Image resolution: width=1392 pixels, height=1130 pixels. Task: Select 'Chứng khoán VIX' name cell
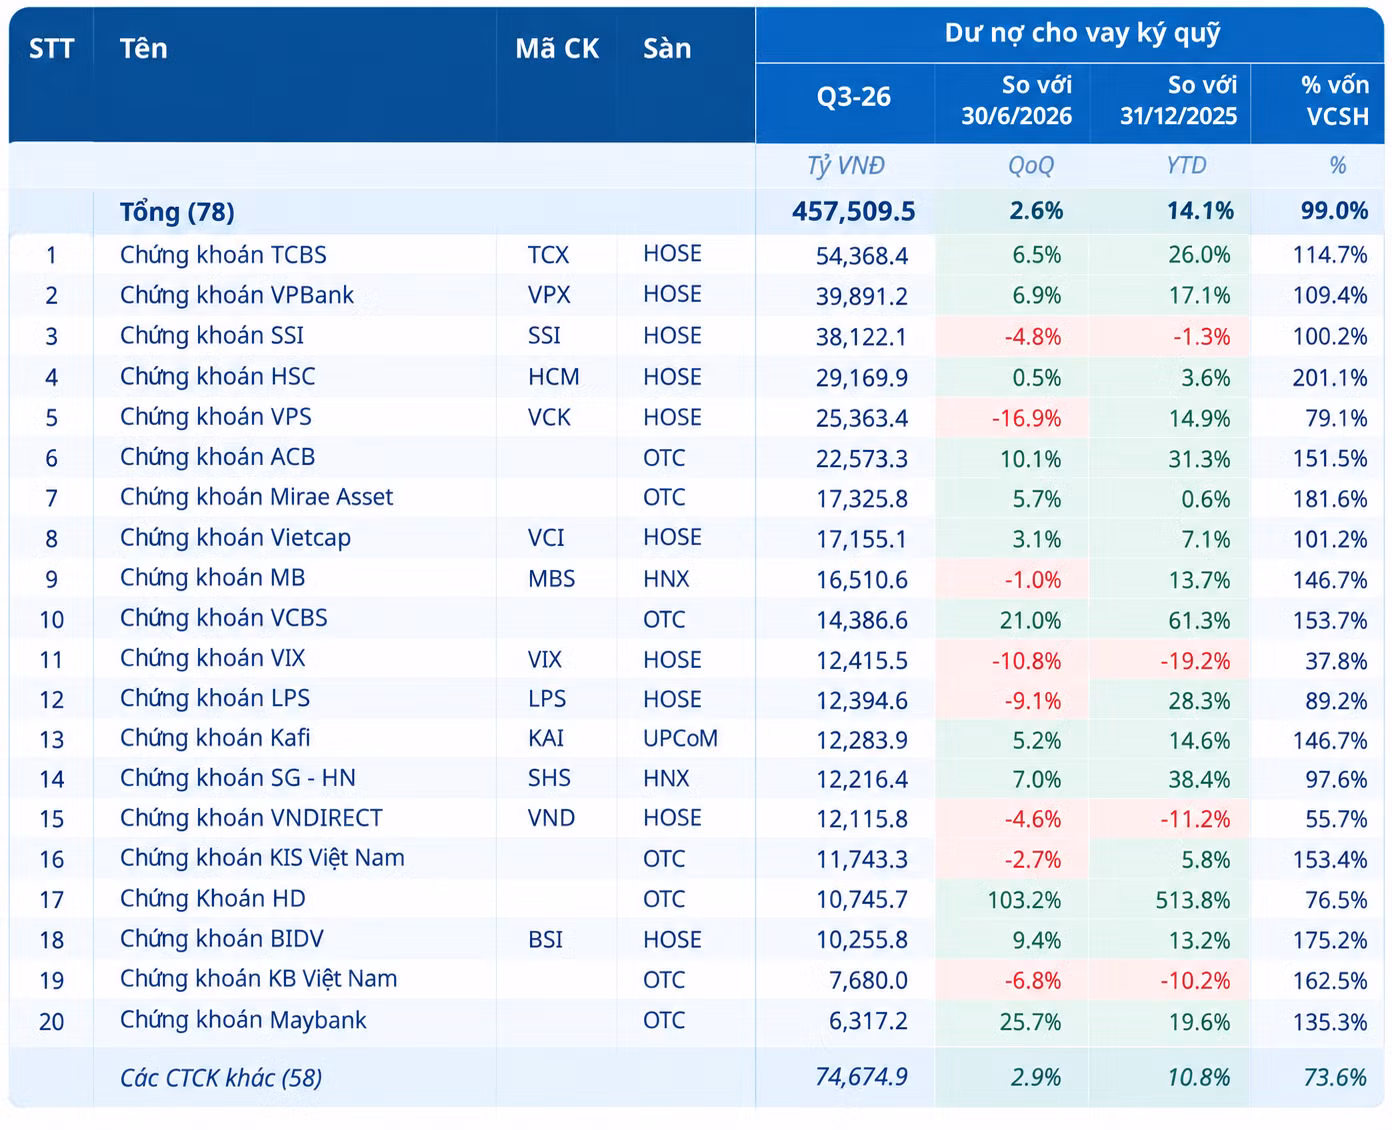tap(213, 658)
